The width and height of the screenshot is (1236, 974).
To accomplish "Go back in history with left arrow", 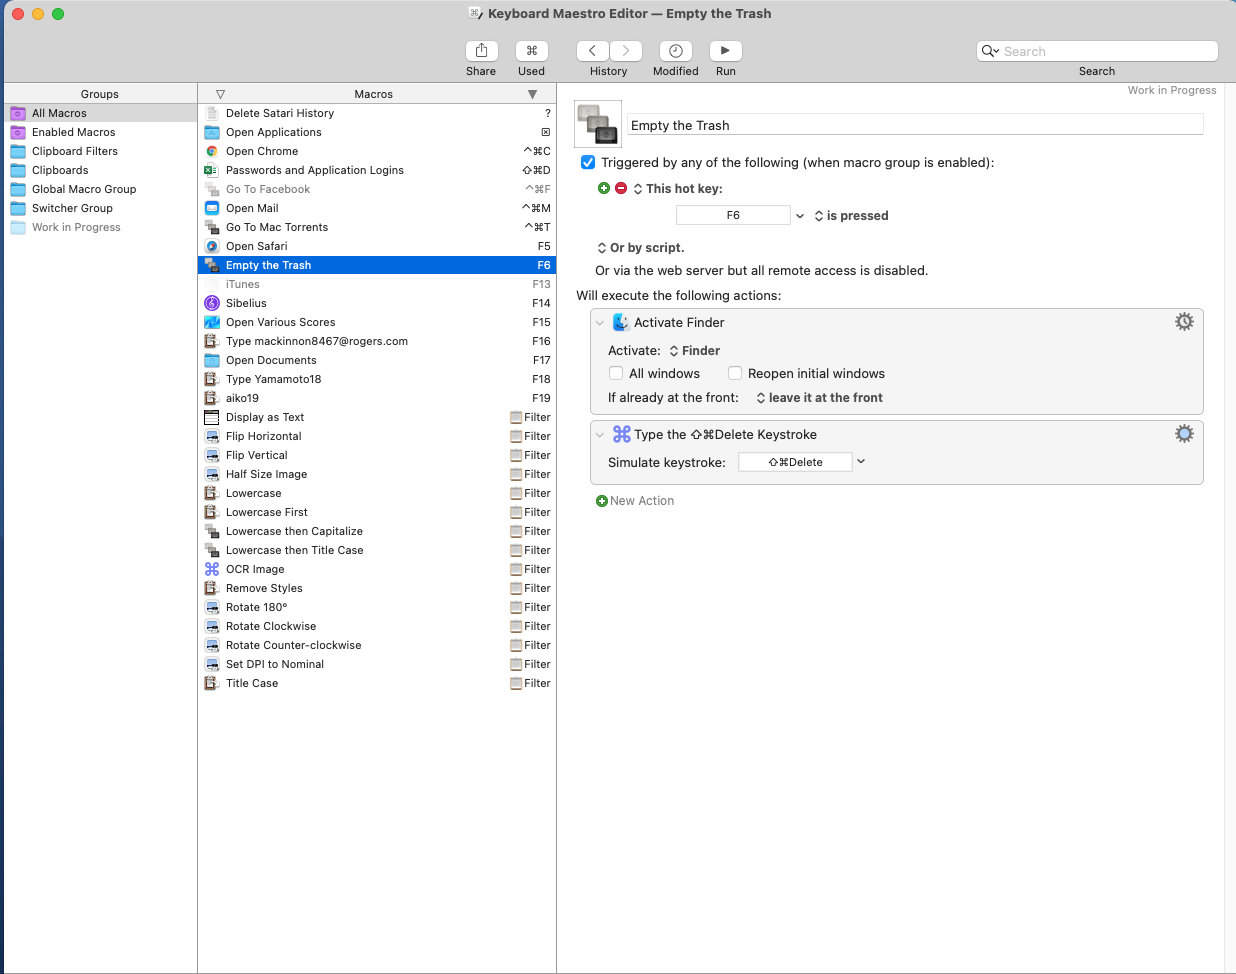I will (x=592, y=51).
